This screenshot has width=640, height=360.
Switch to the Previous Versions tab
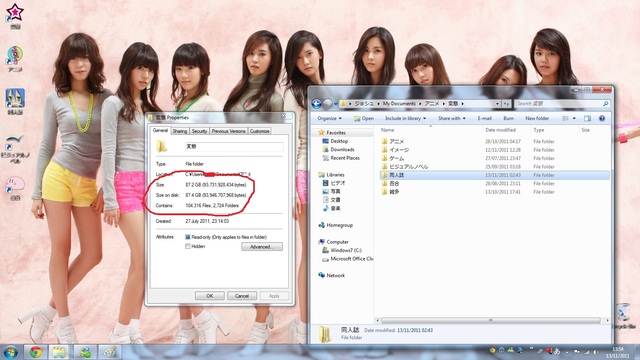[228, 131]
